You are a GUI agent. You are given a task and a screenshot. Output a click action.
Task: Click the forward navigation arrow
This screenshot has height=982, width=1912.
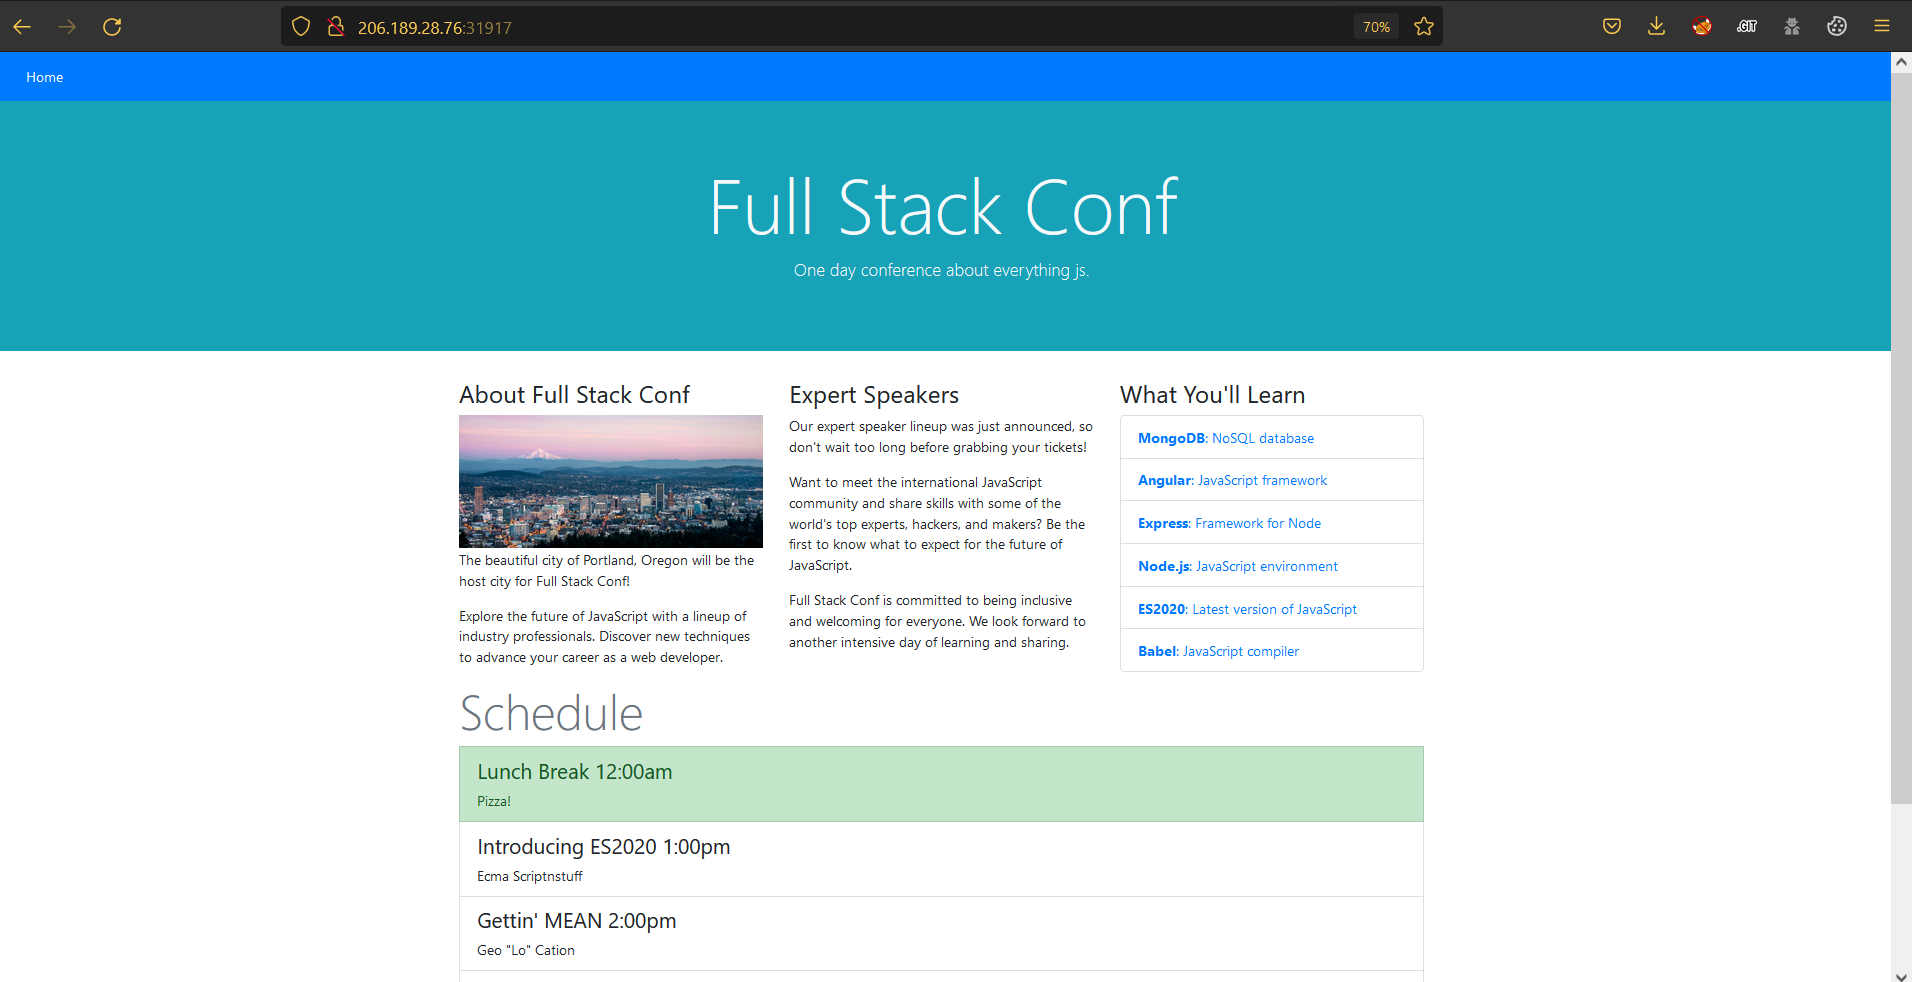67,27
